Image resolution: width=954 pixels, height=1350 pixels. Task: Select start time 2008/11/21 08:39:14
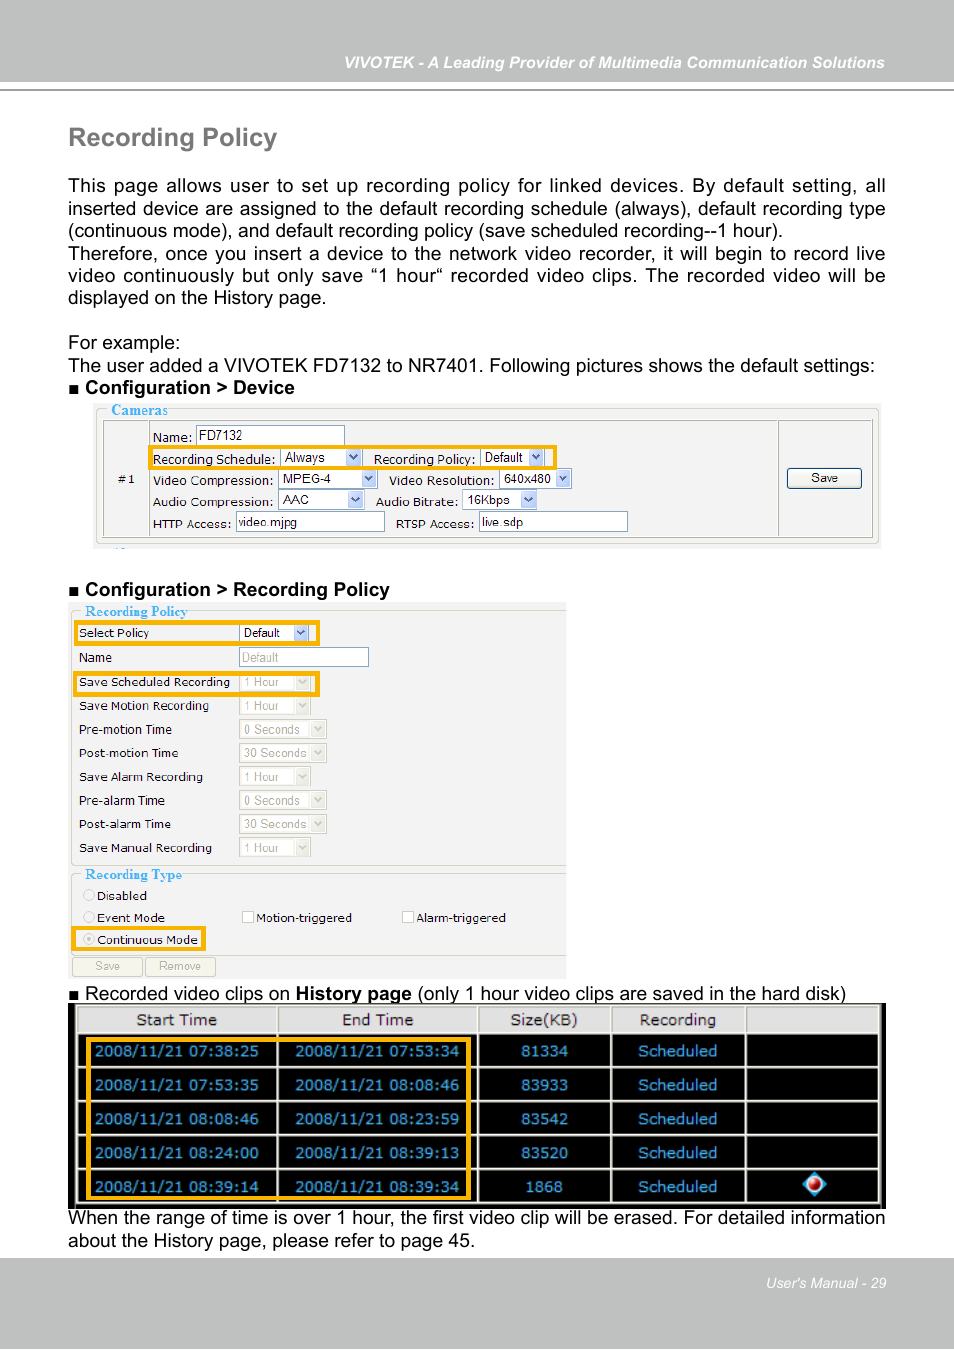click(177, 1187)
